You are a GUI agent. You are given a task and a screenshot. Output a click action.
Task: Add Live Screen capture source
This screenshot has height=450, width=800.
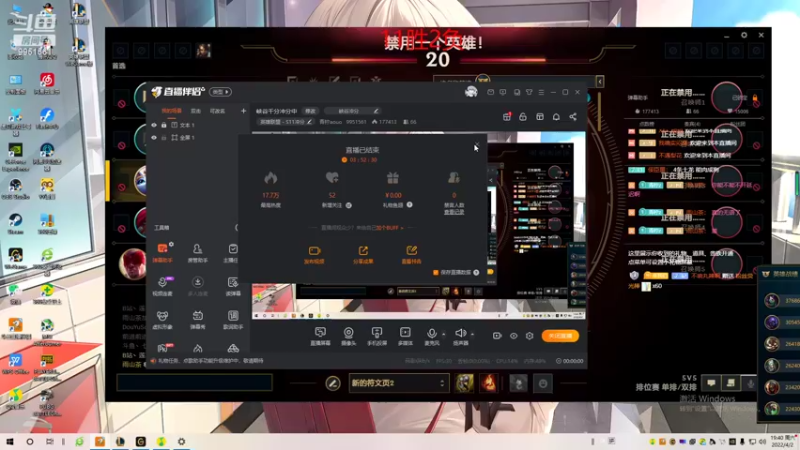point(320,337)
